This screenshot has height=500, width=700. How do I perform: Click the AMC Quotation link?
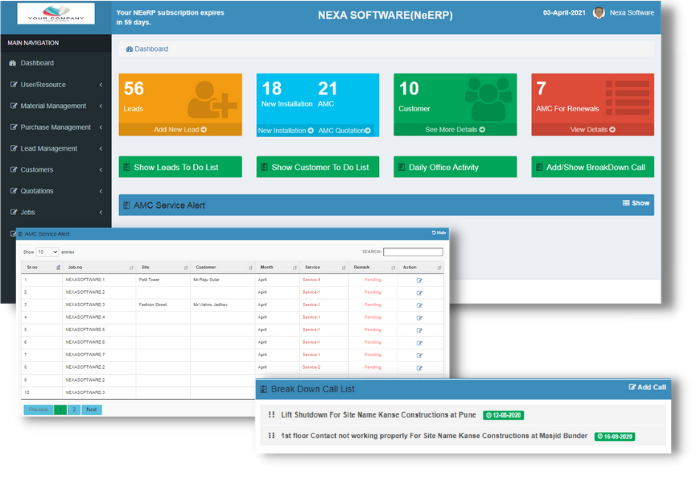345,131
